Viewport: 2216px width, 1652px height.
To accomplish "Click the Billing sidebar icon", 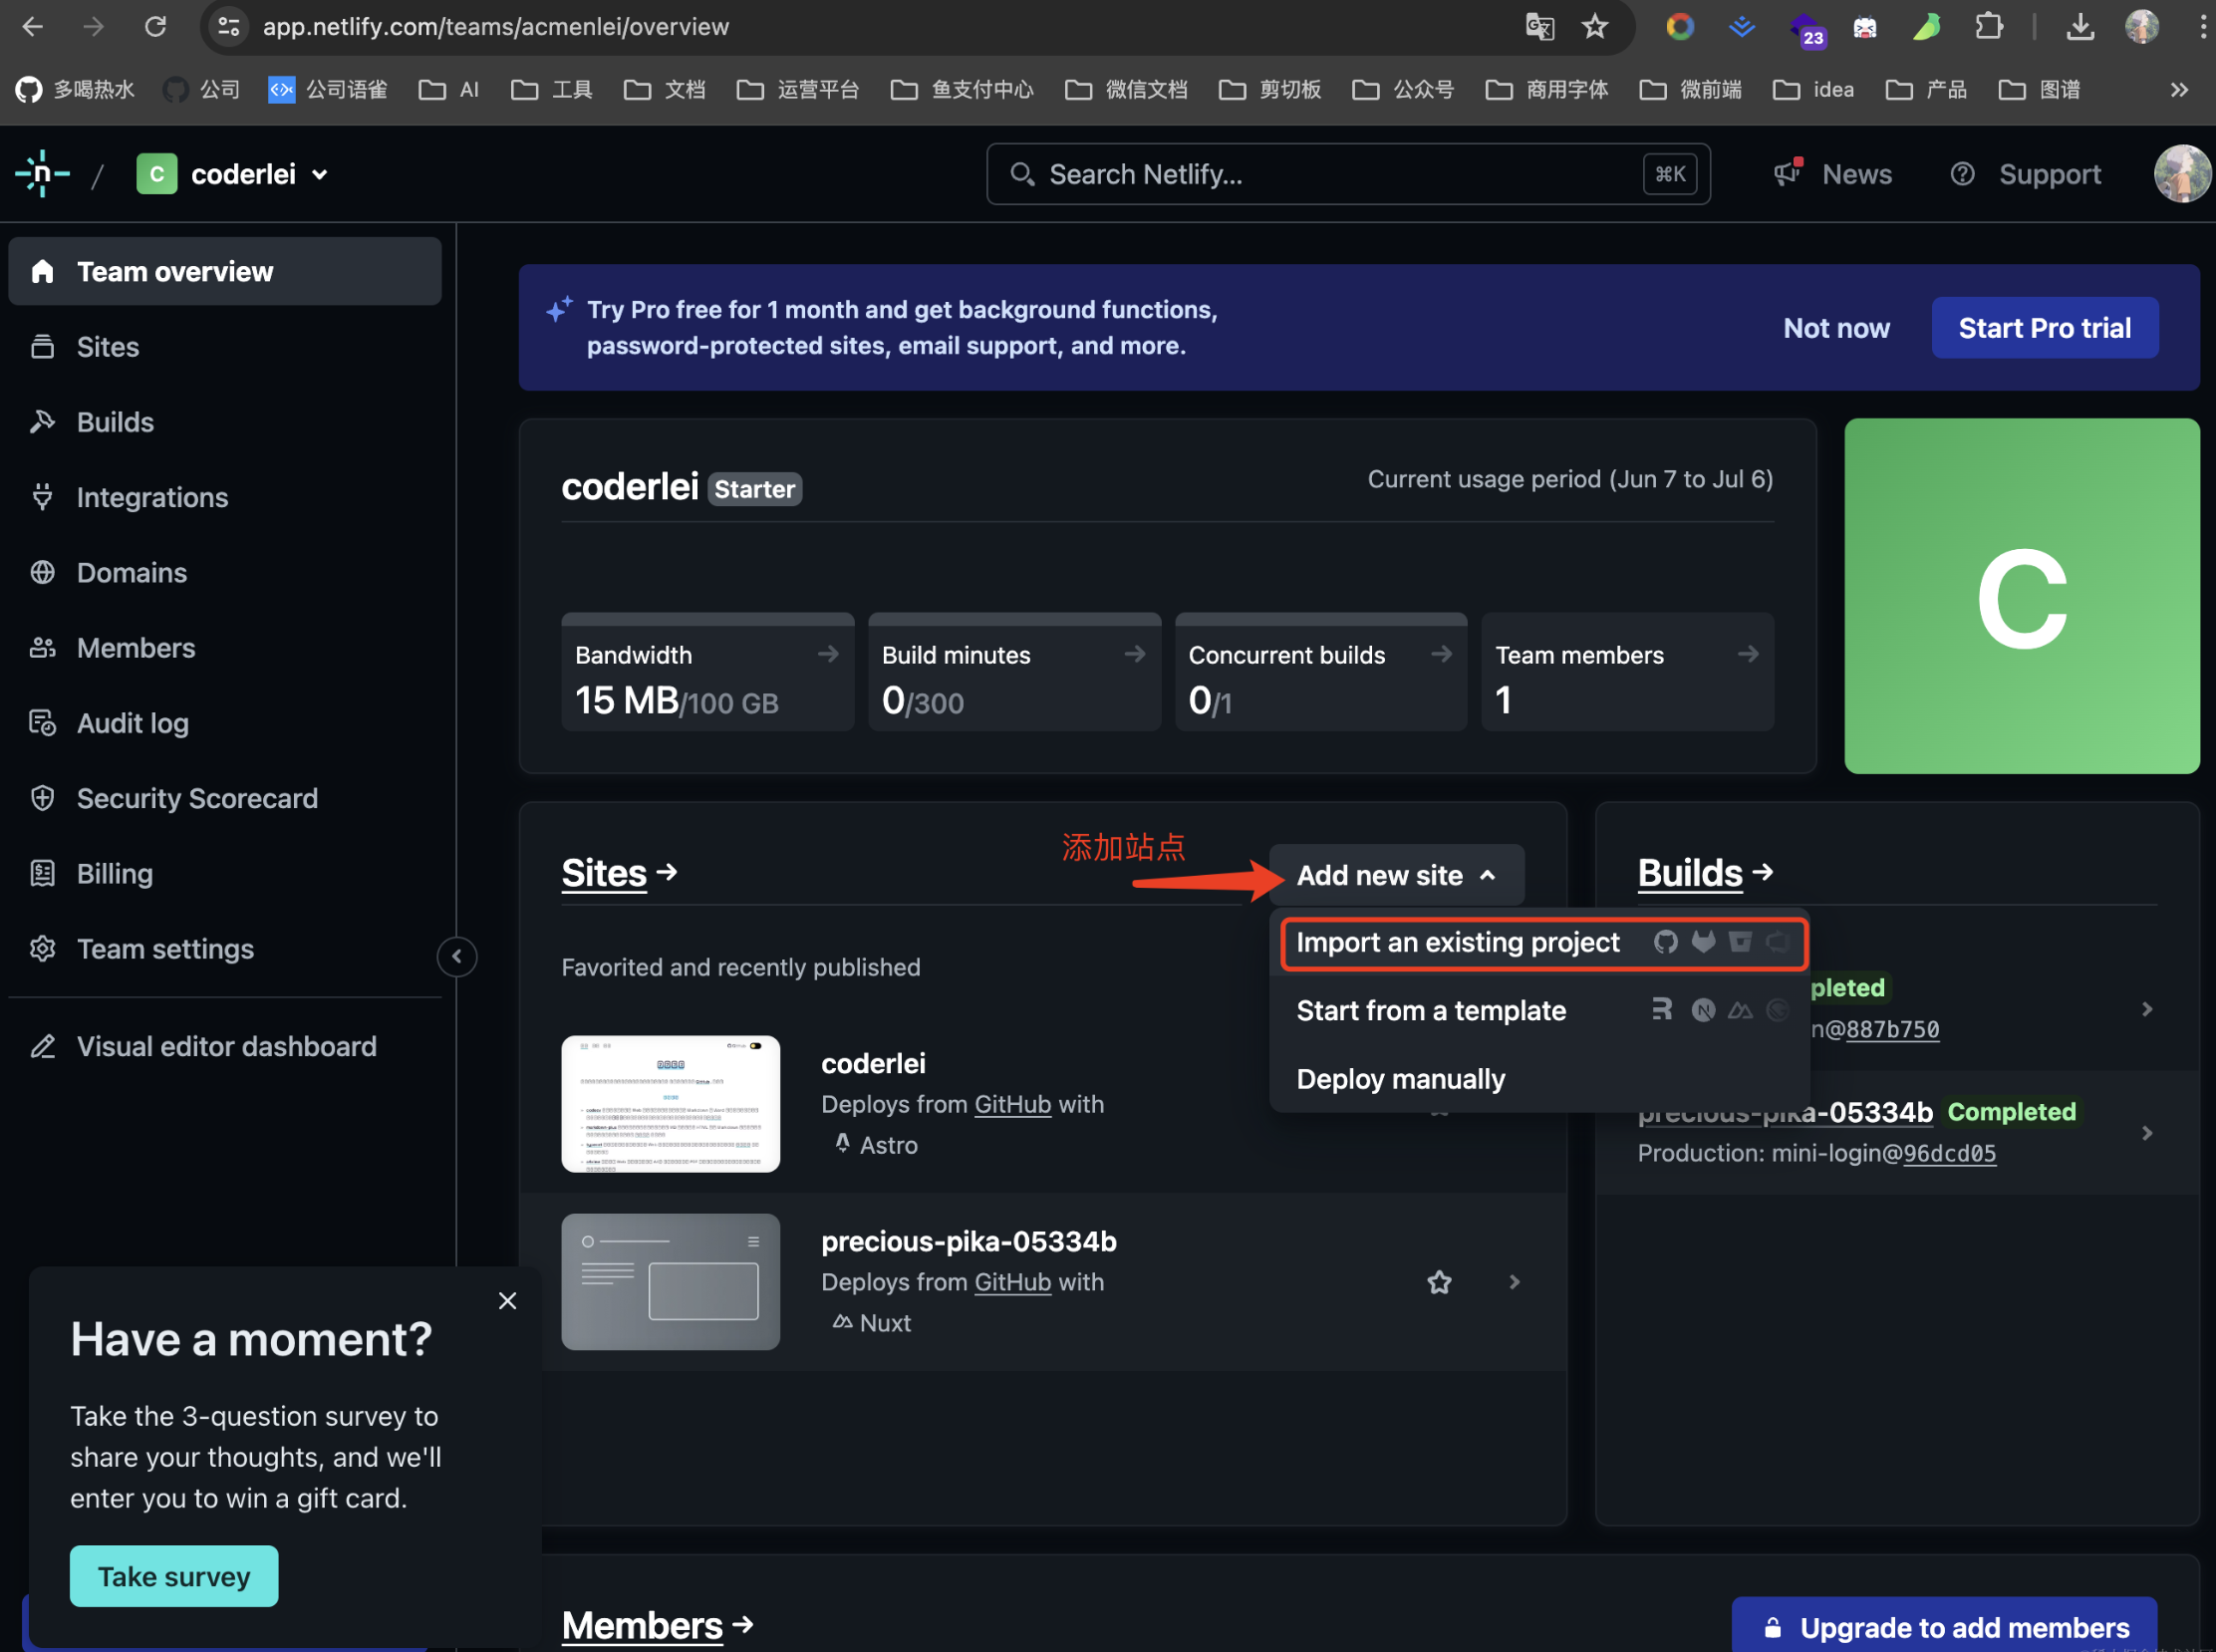I will pyautogui.click(x=47, y=873).
